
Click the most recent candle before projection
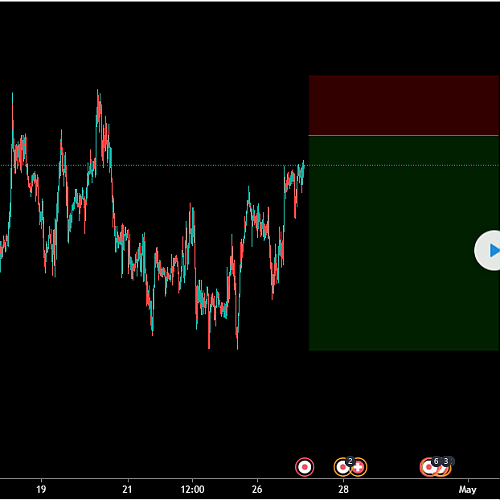[303, 168]
